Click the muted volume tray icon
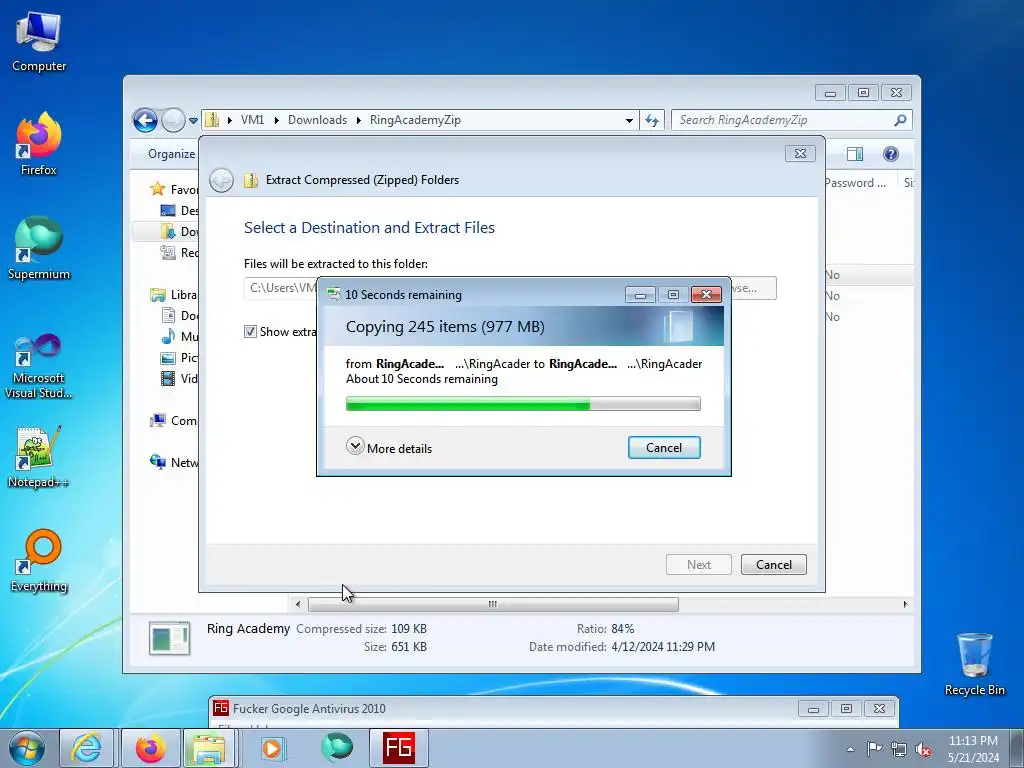 click(x=923, y=749)
